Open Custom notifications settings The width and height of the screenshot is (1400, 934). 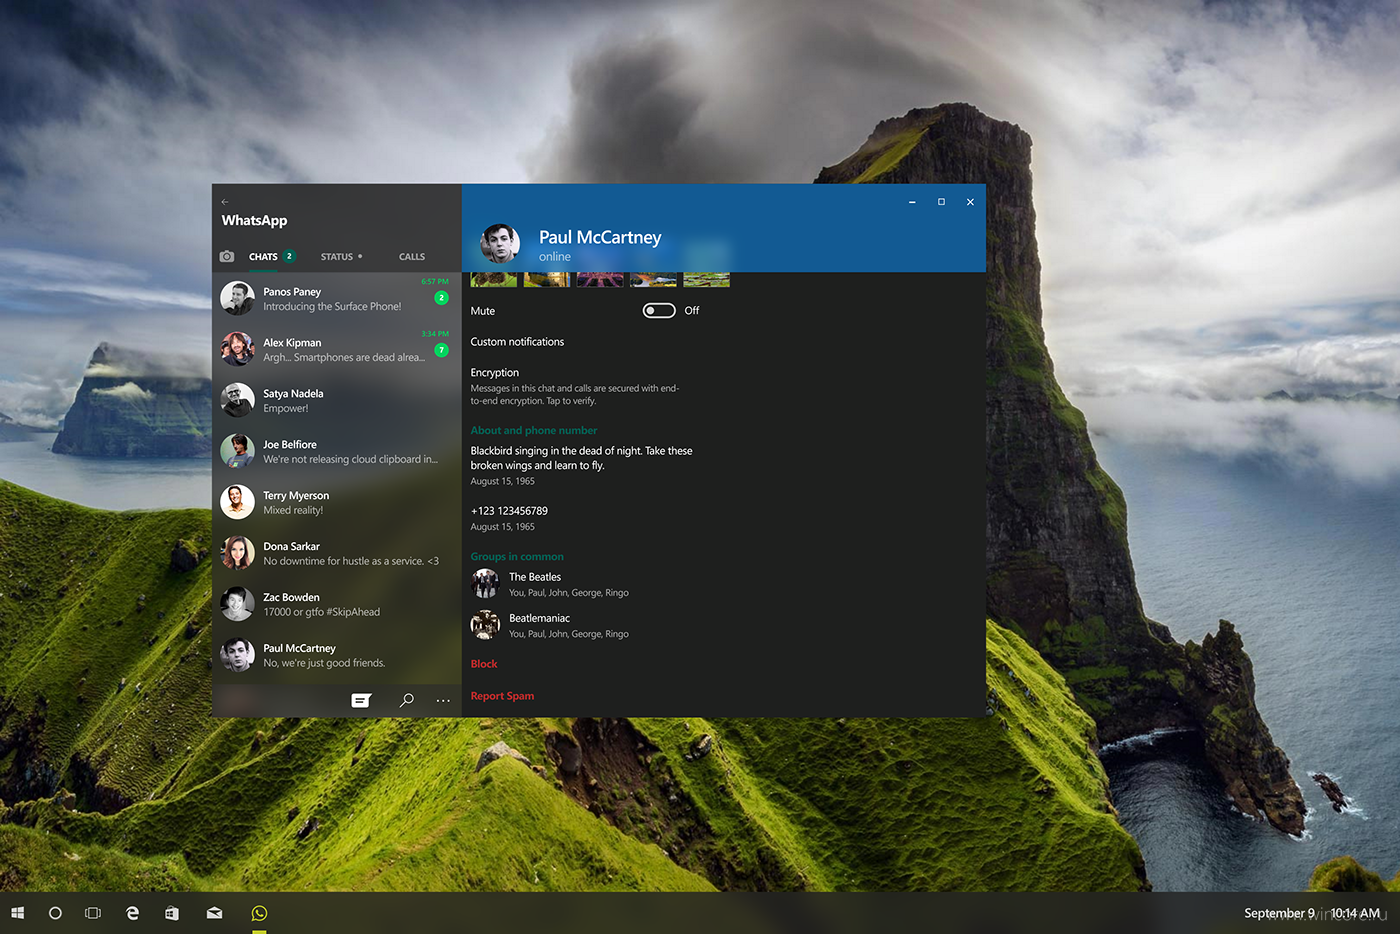[x=517, y=342]
